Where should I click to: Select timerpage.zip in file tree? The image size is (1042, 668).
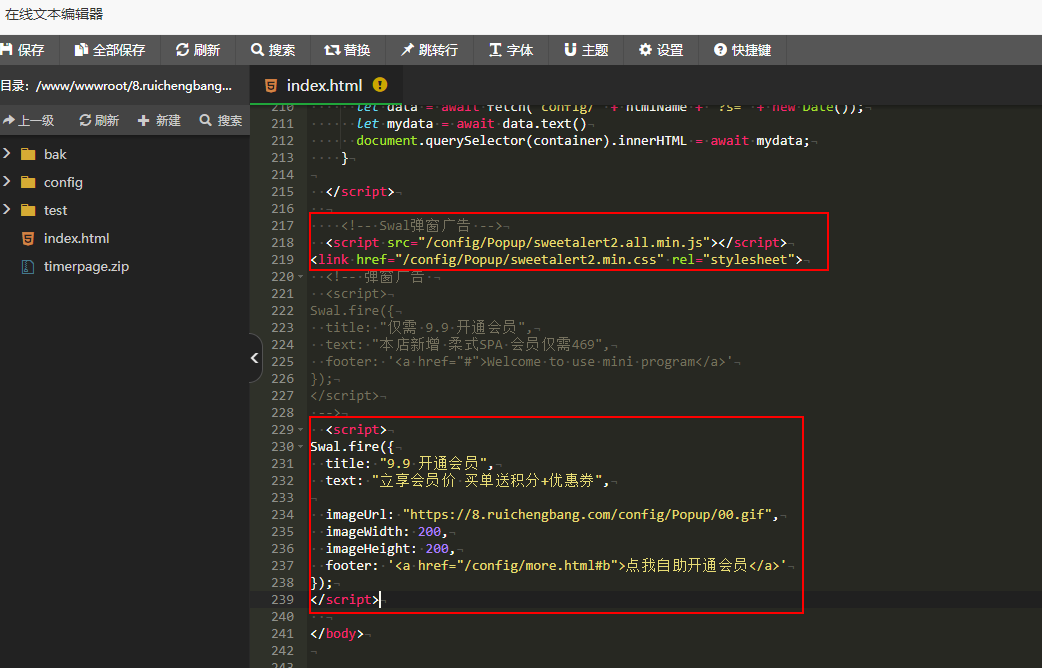click(x=85, y=266)
